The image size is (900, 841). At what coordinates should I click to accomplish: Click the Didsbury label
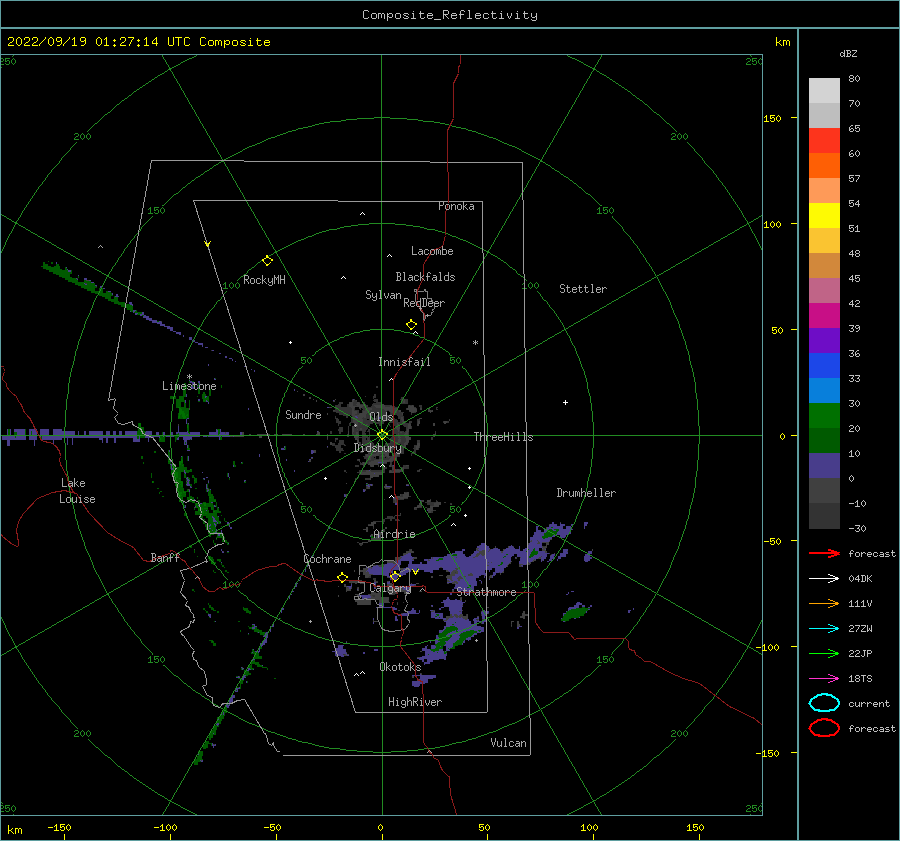pyautogui.click(x=377, y=448)
